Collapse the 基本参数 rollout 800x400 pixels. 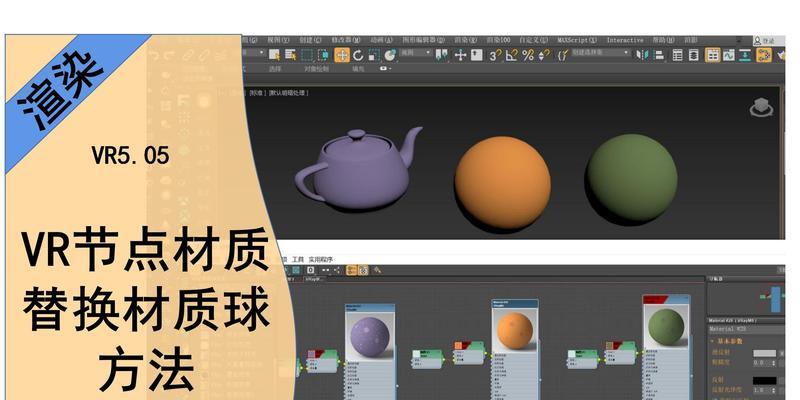point(729,340)
